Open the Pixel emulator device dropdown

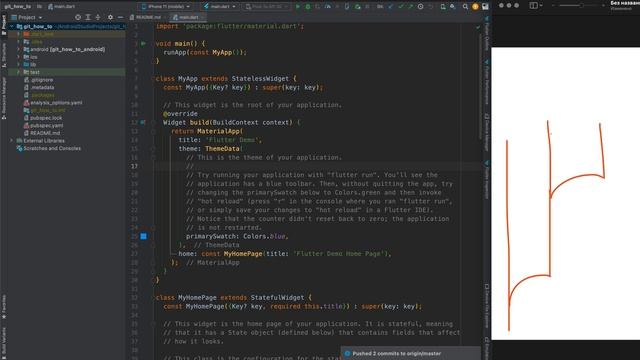[x=266, y=7]
